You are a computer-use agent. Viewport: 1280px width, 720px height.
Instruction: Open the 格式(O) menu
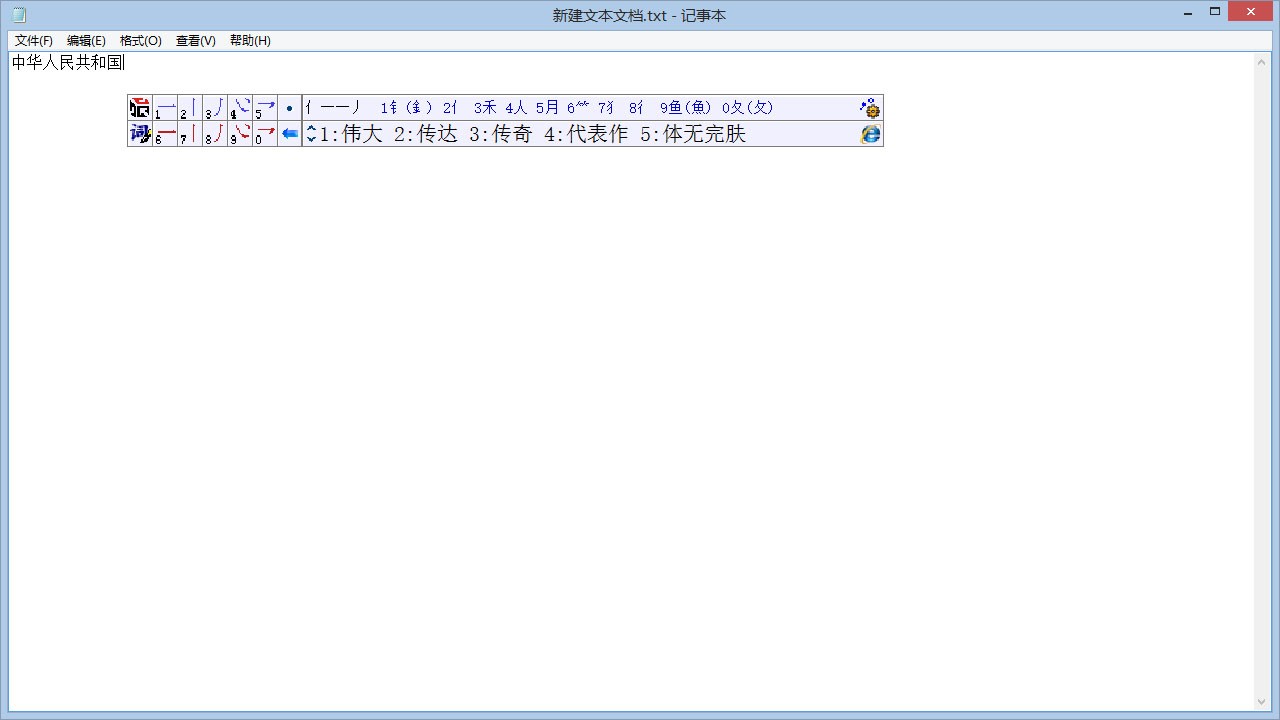click(x=140, y=40)
